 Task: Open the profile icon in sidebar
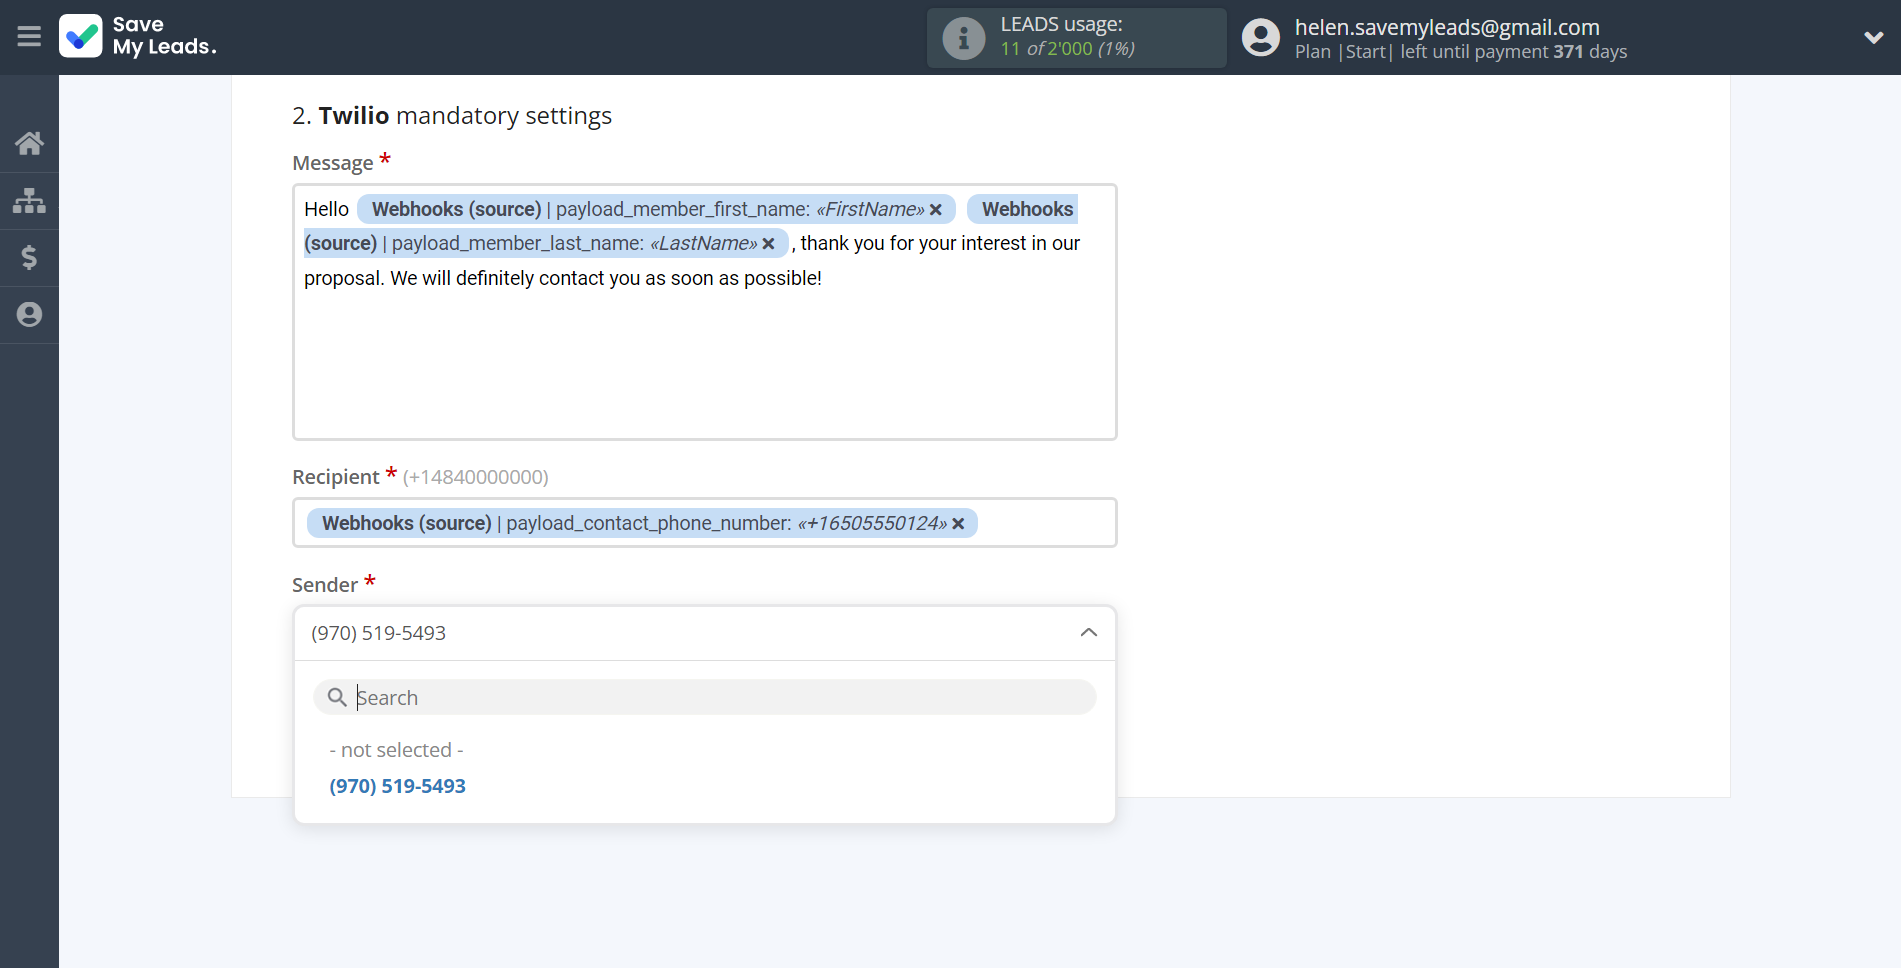29,314
